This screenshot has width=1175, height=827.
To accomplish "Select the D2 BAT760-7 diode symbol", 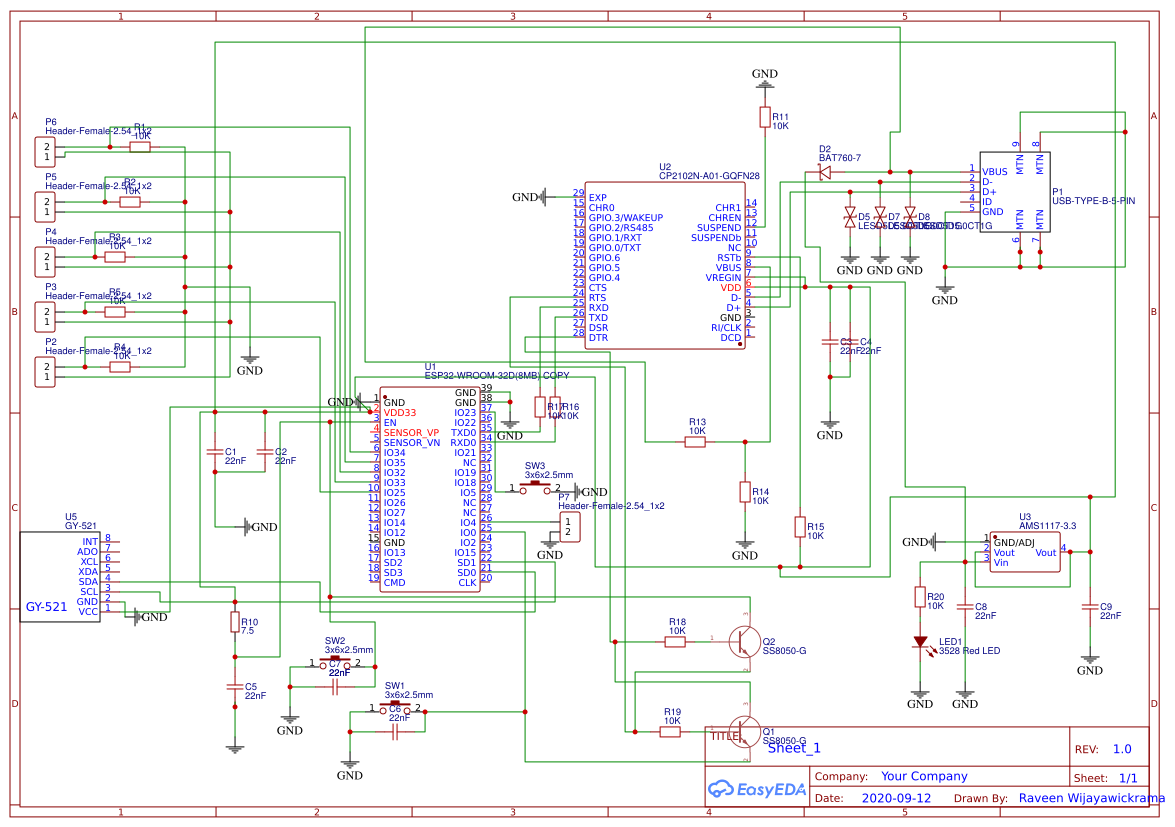I will 824,172.
